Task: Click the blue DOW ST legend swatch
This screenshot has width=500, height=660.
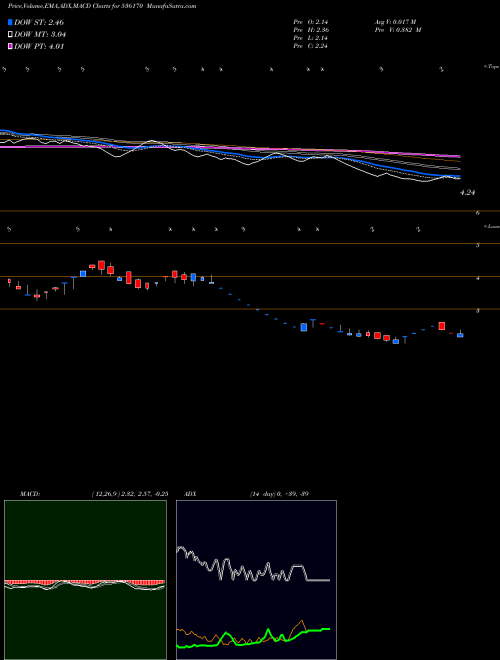Action: 10,22
